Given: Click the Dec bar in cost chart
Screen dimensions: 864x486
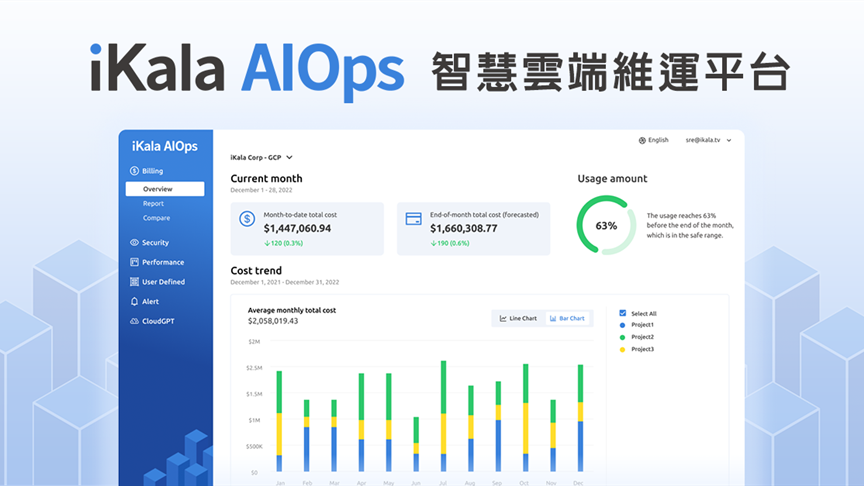Looking at the screenshot, I should click(x=580, y=418).
